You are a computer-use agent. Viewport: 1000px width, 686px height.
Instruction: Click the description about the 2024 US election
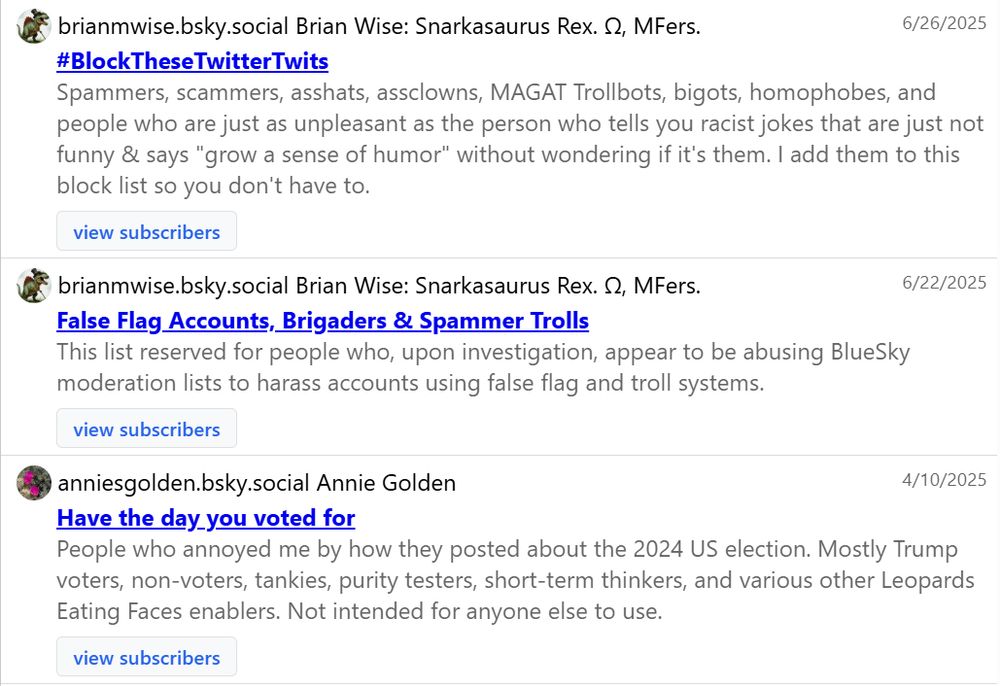(500, 580)
